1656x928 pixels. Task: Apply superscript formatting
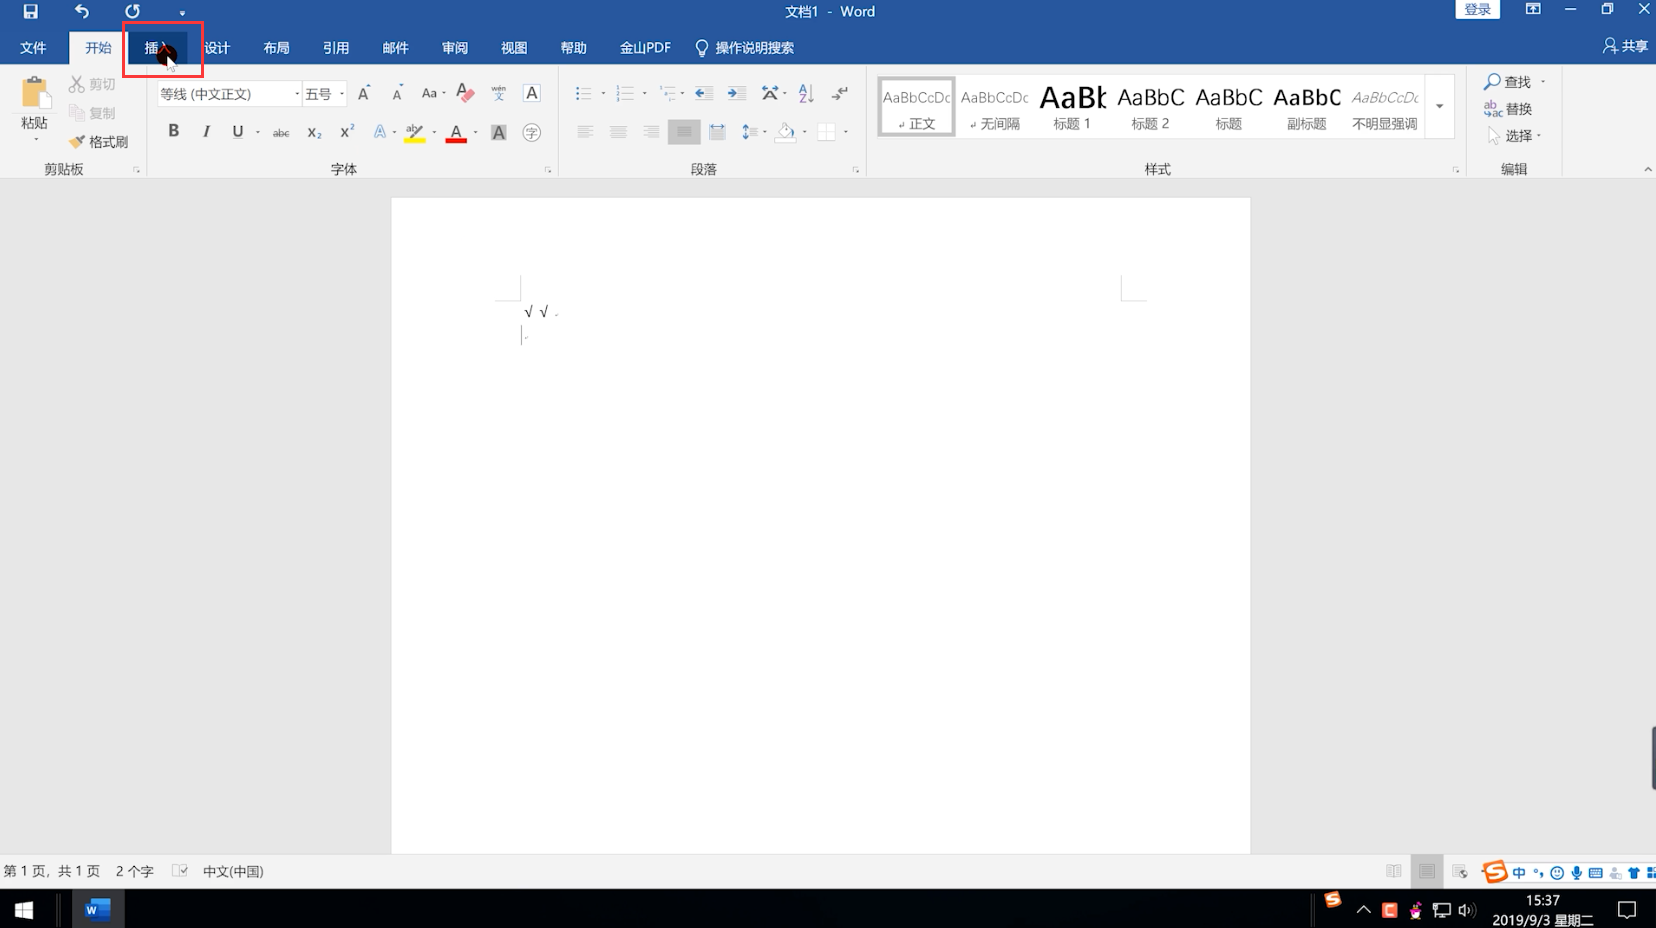347,132
